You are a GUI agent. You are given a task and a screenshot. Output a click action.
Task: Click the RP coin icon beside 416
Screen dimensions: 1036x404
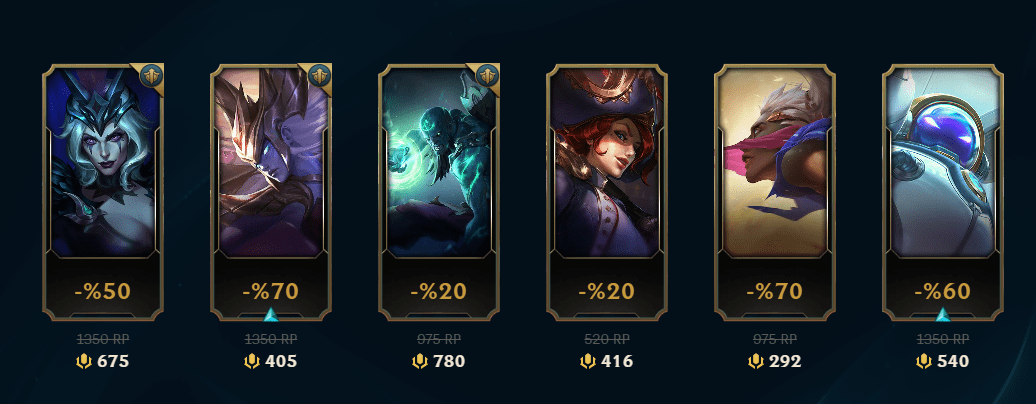pyautogui.click(x=587, y=362)
